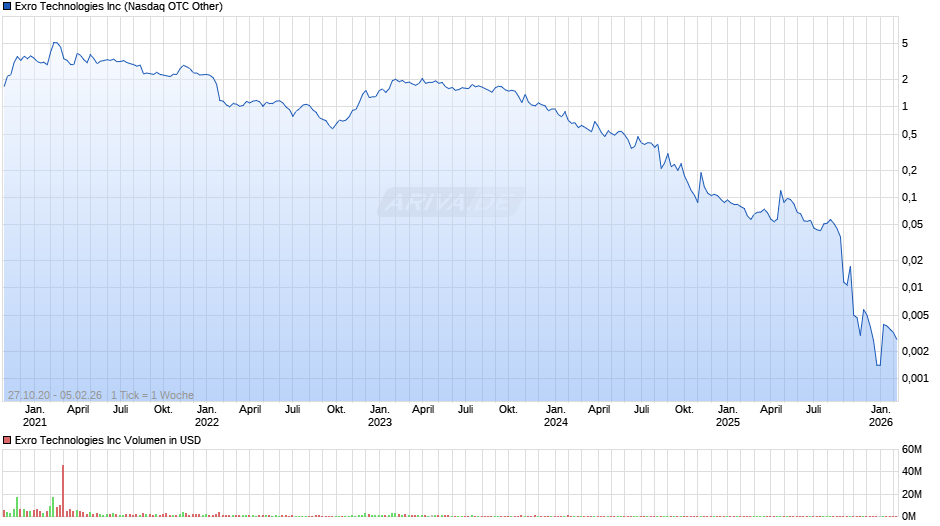Click the price axis value '0,005'
Viewport: 940px width, 526px height.
point(915,315)
